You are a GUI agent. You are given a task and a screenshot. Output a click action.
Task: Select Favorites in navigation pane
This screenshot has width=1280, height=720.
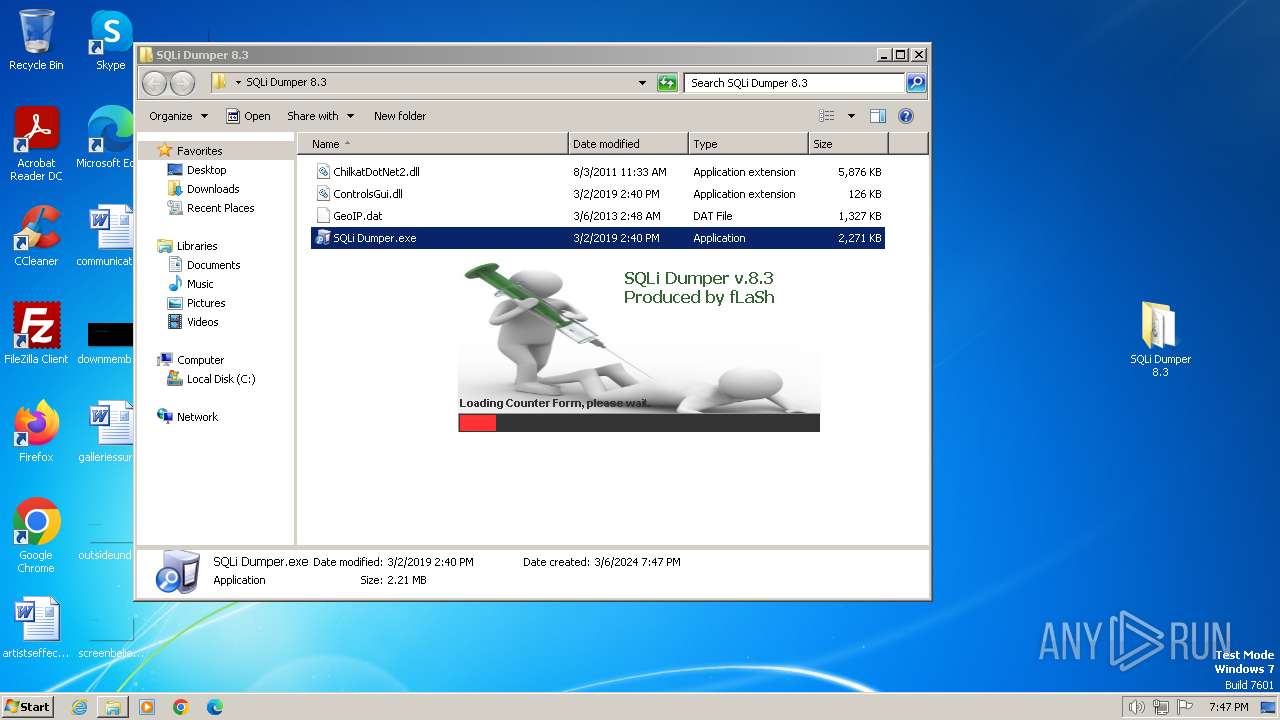point(199,151)
